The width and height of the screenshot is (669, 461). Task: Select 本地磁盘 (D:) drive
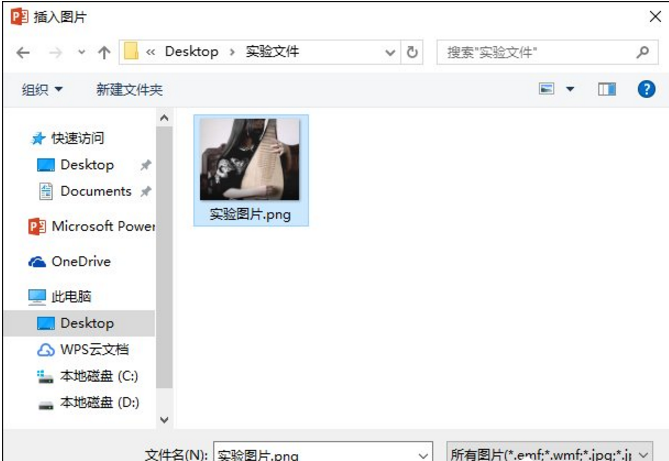click(x=99, y=403)
